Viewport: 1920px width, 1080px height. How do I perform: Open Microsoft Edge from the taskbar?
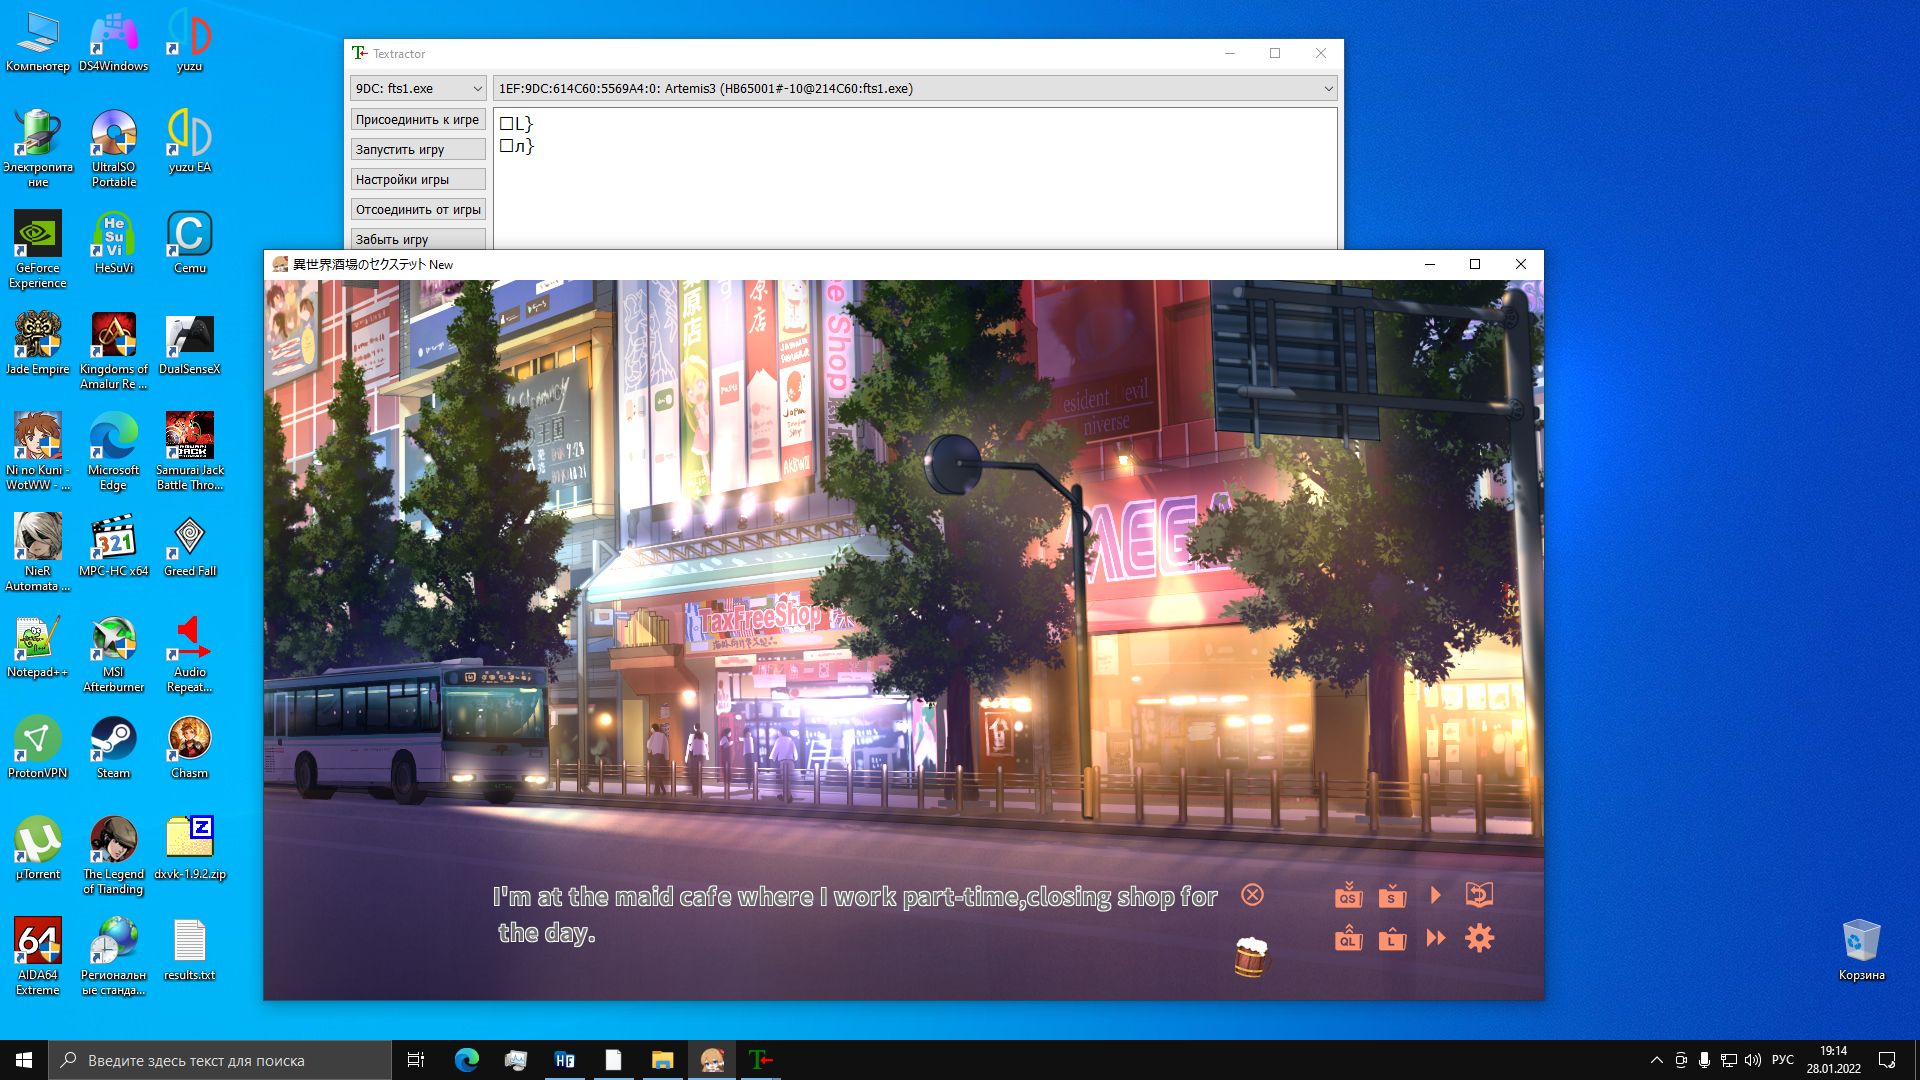(466, 1060)
